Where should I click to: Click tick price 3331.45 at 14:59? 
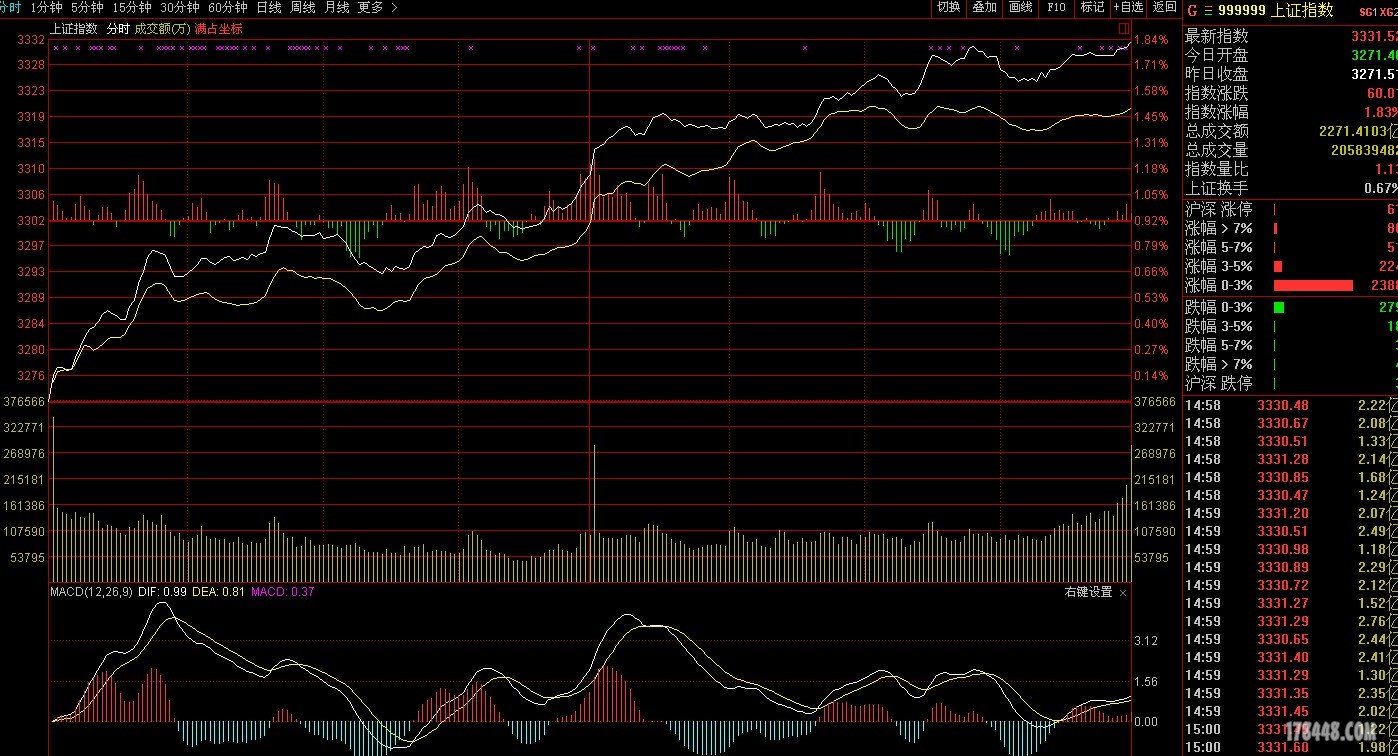click(x=1283, y=711)
